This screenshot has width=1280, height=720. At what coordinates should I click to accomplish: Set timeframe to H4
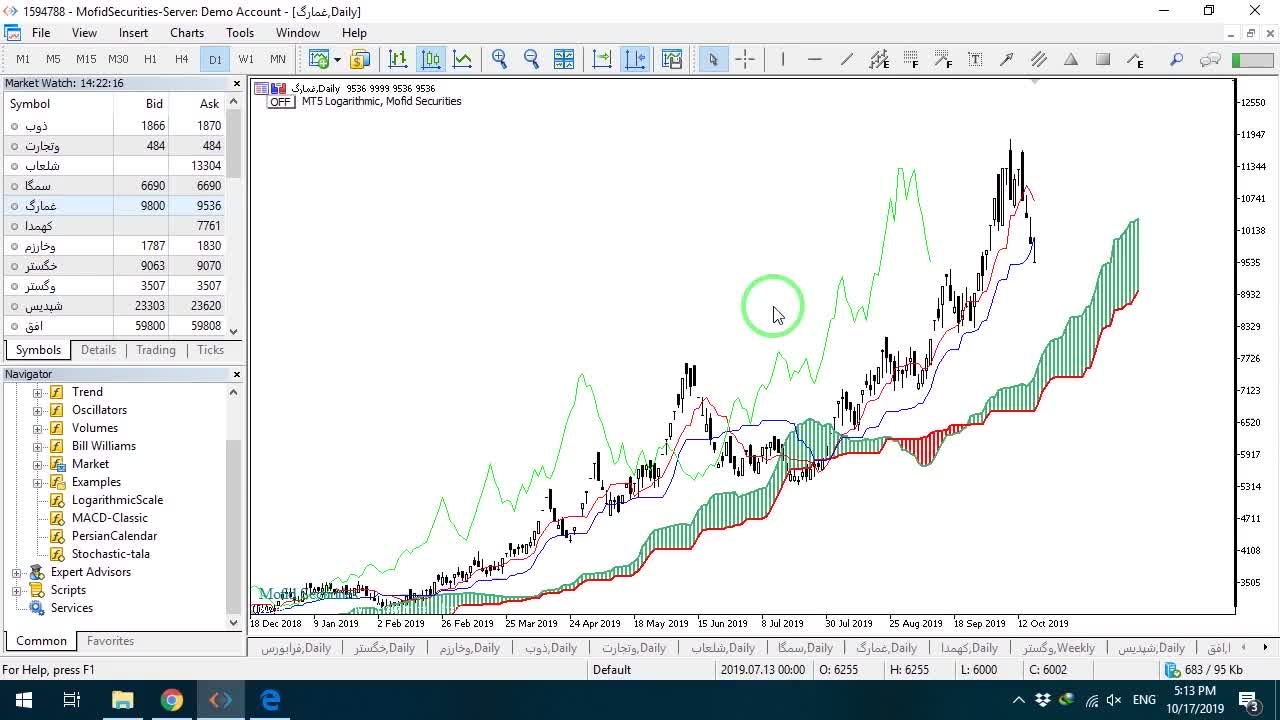182,60
